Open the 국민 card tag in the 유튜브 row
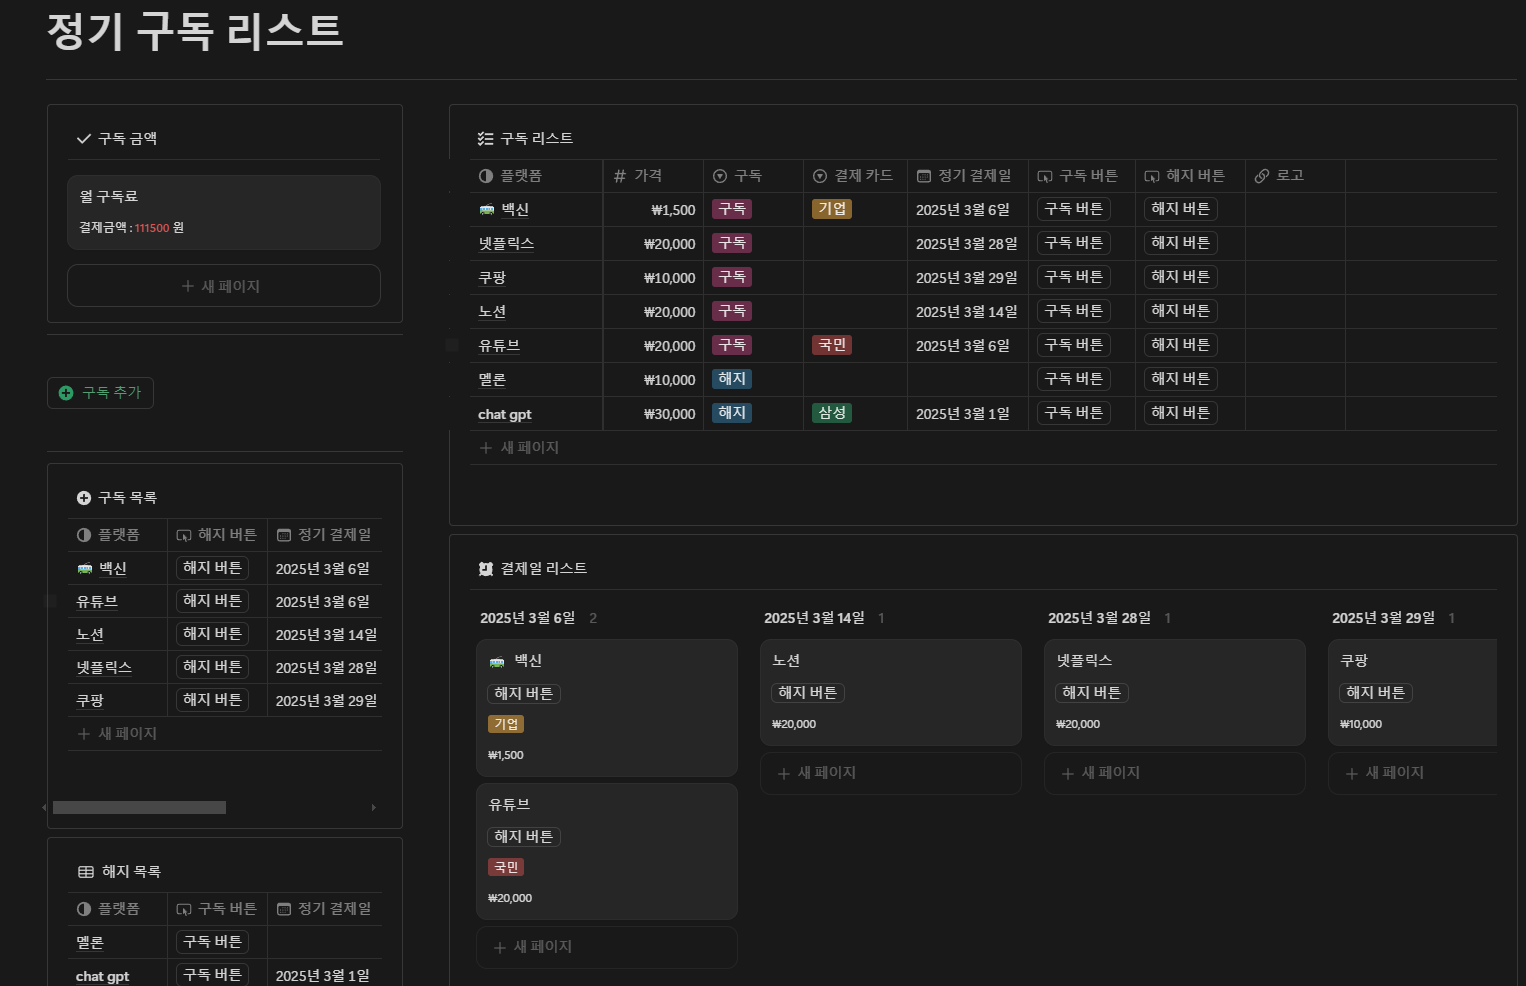The width and height of the screenshot is (1526, 986). point(832,345)
